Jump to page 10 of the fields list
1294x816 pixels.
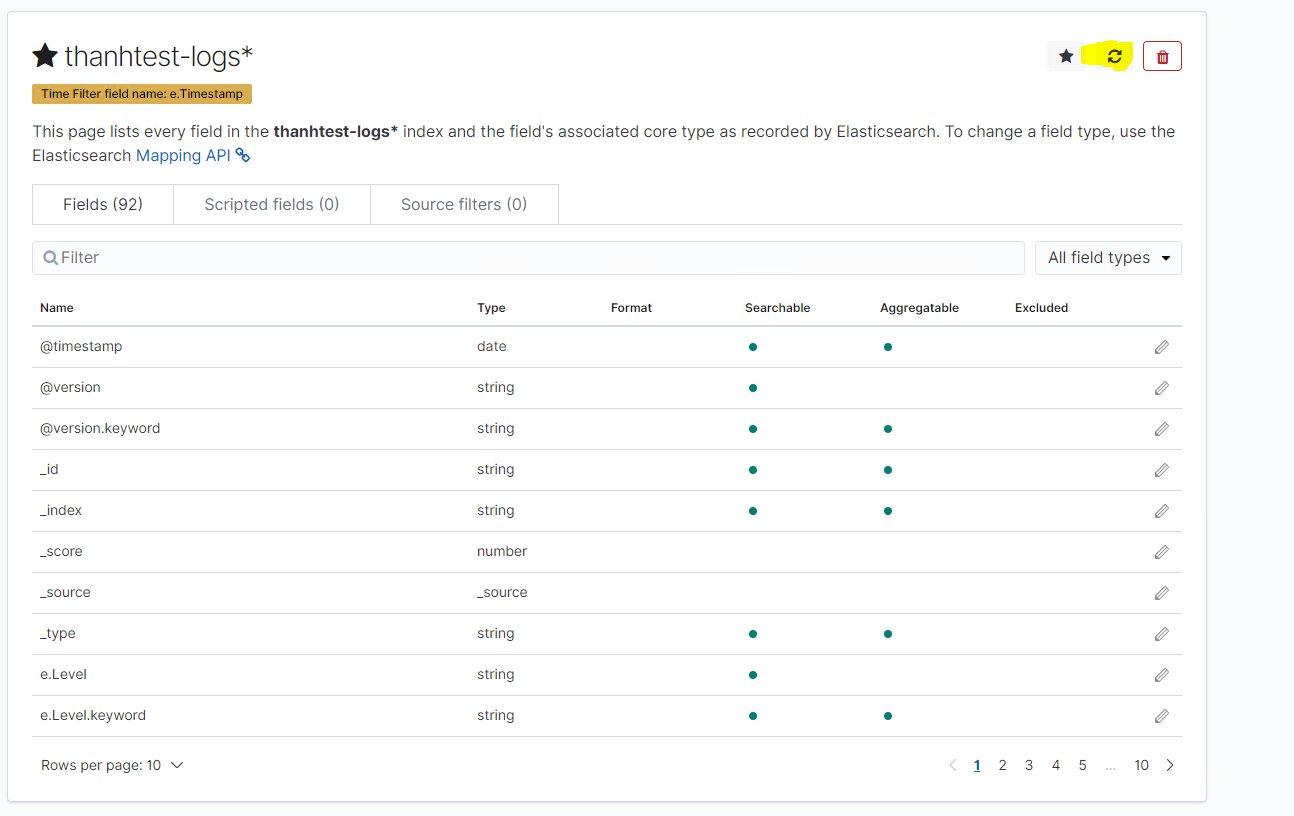1141,764
